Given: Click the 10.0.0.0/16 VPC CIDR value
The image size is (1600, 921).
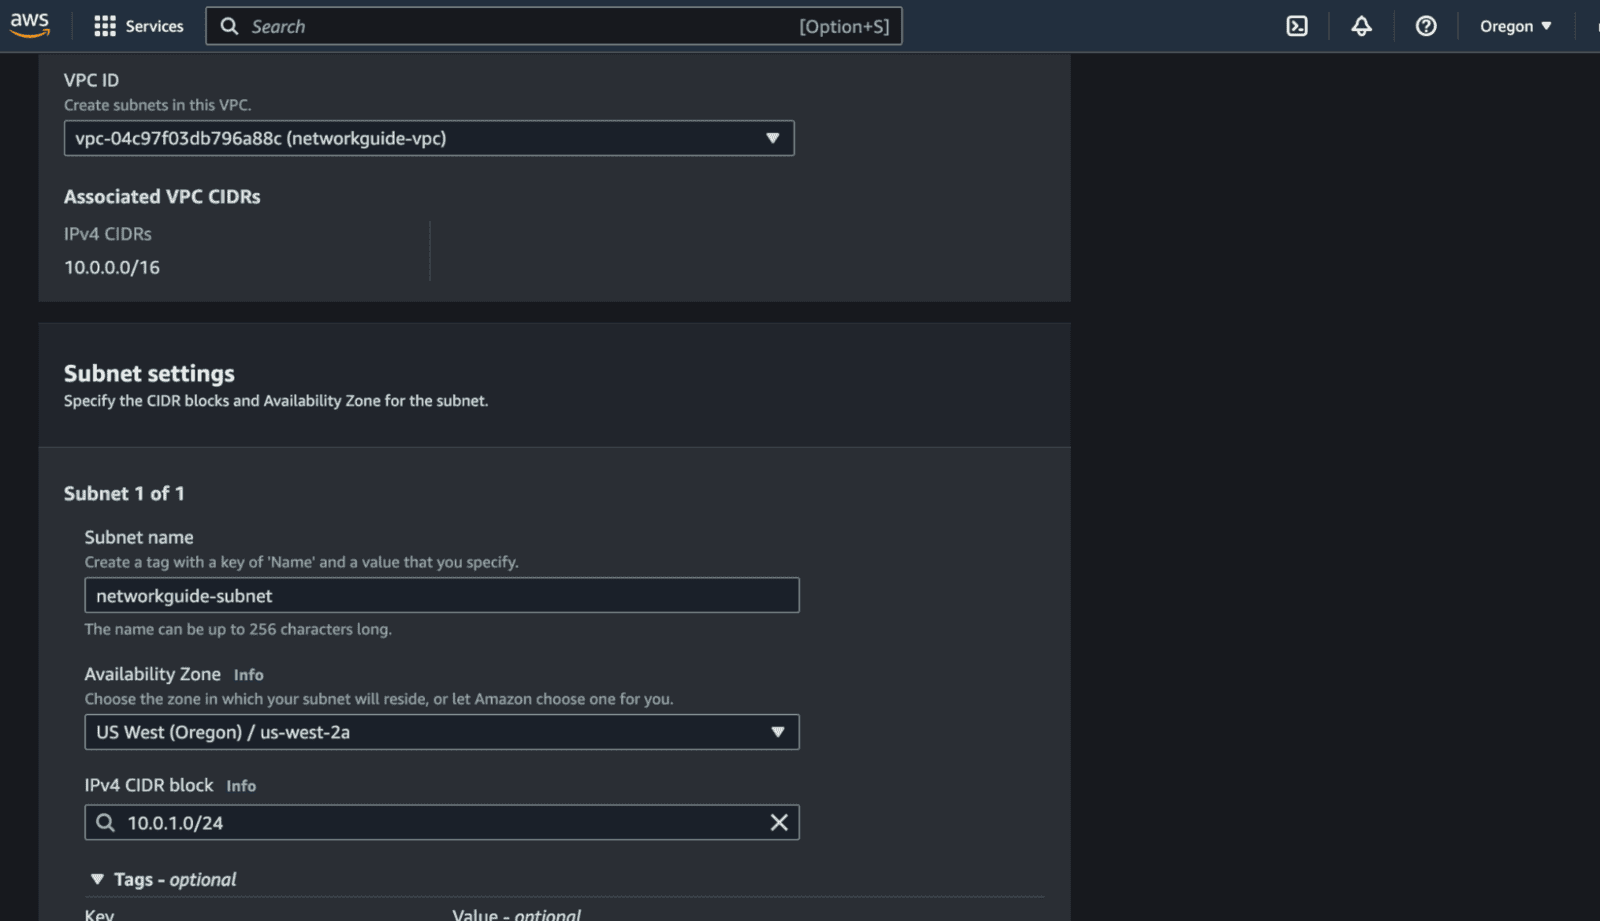Looking at the screenshot, I should point(112,267).
